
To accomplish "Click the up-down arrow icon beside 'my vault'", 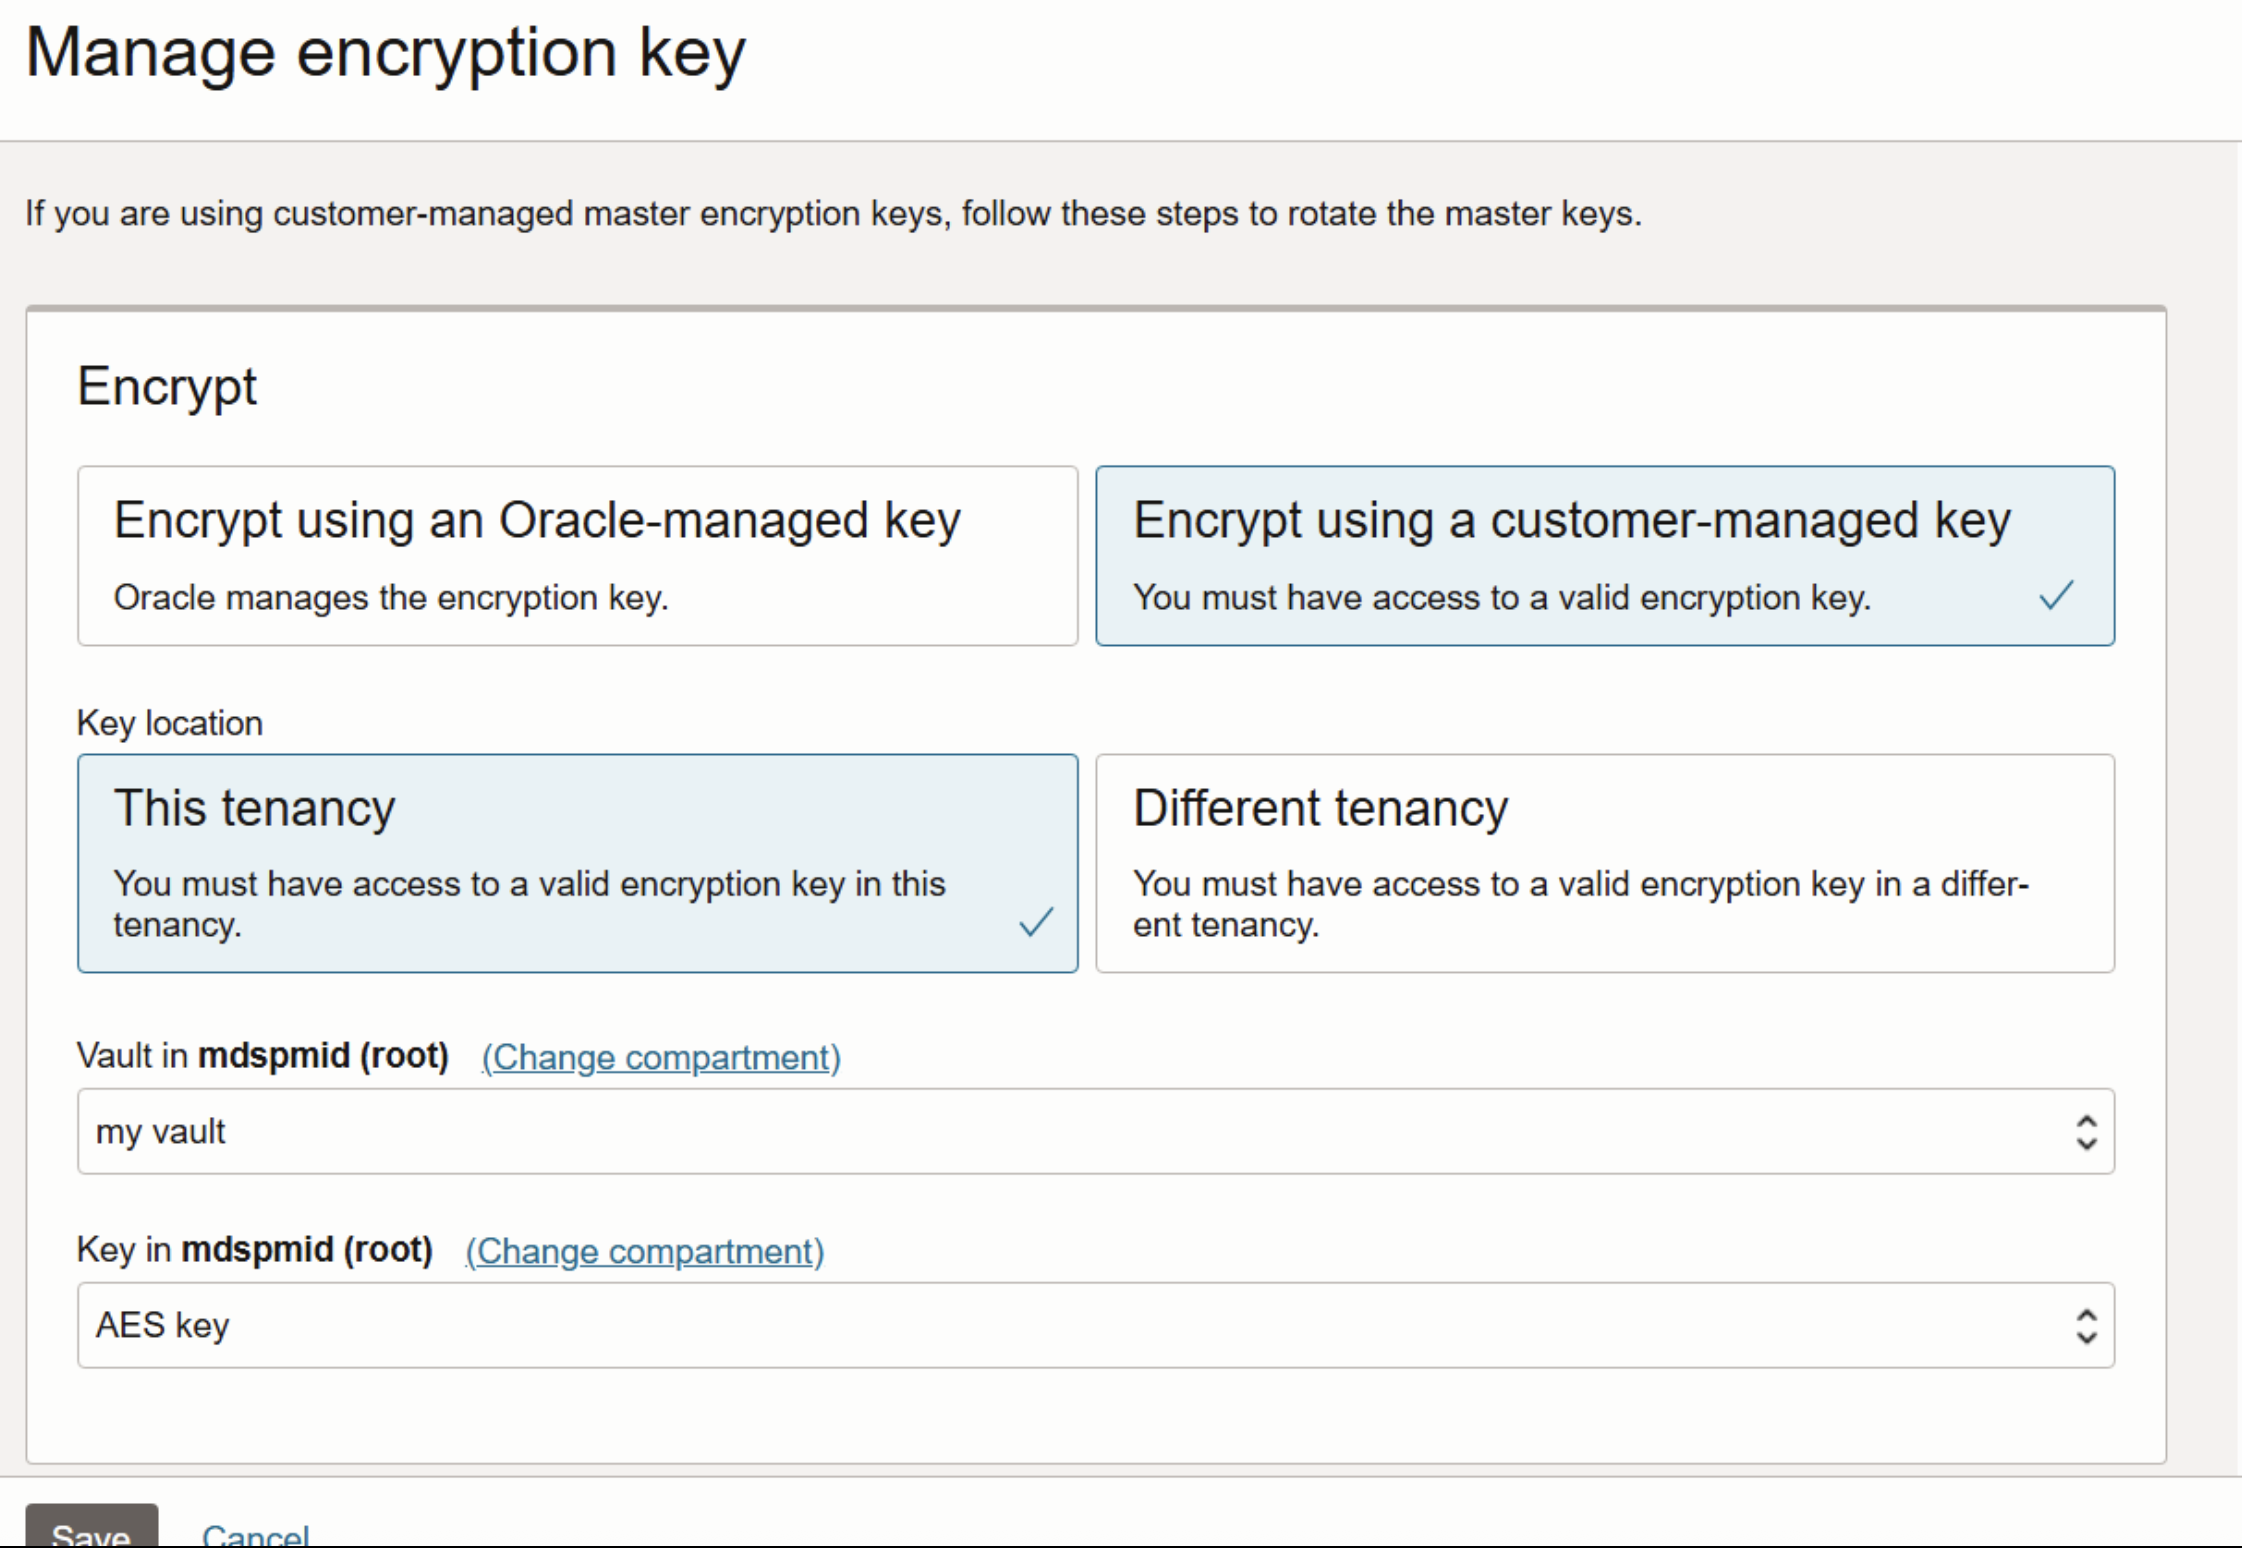I will click(x=2086, y=1131).
